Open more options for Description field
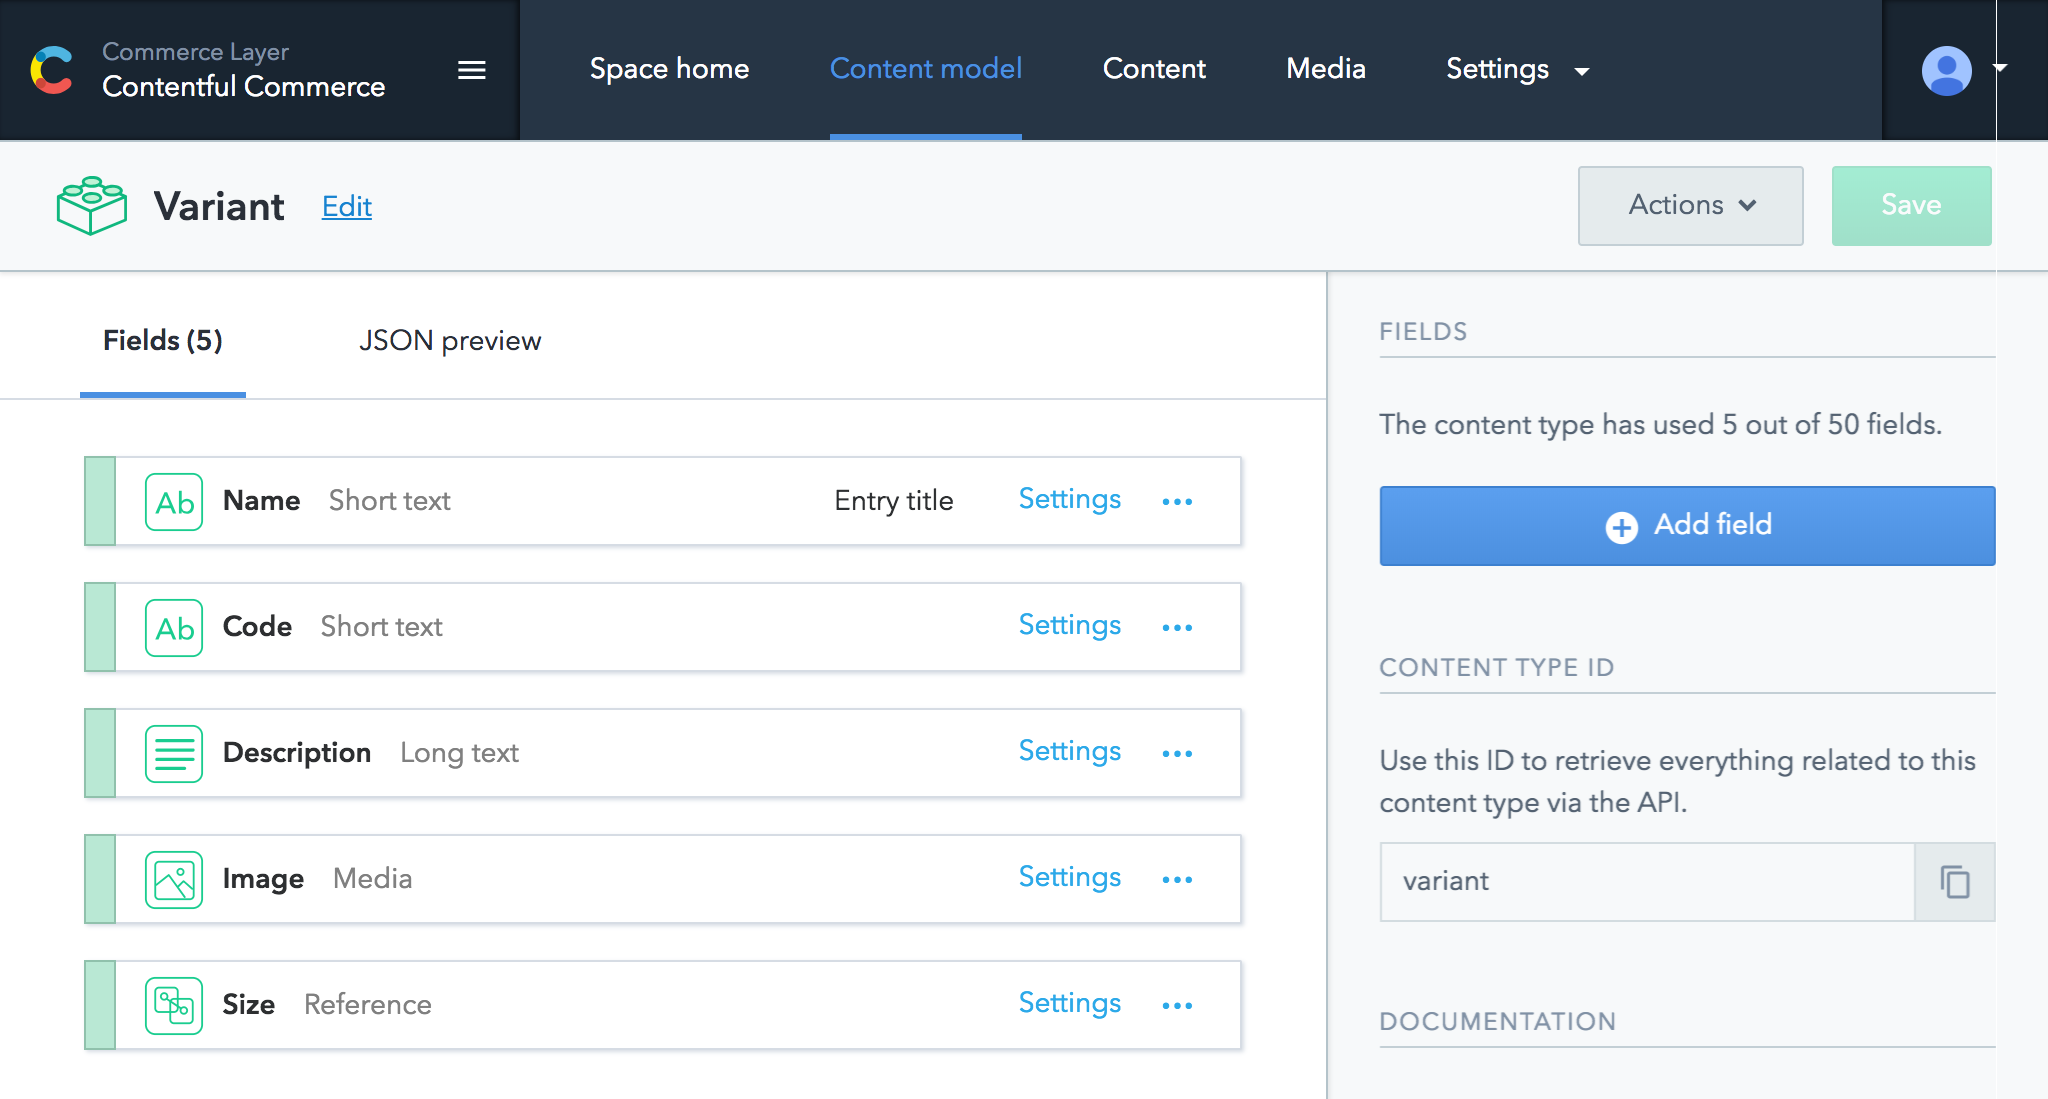The image size is (2048, 1099). 1177,754
